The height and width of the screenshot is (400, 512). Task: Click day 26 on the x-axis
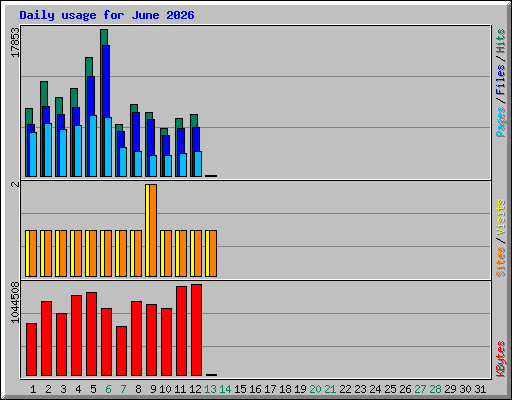pos(405,389)
